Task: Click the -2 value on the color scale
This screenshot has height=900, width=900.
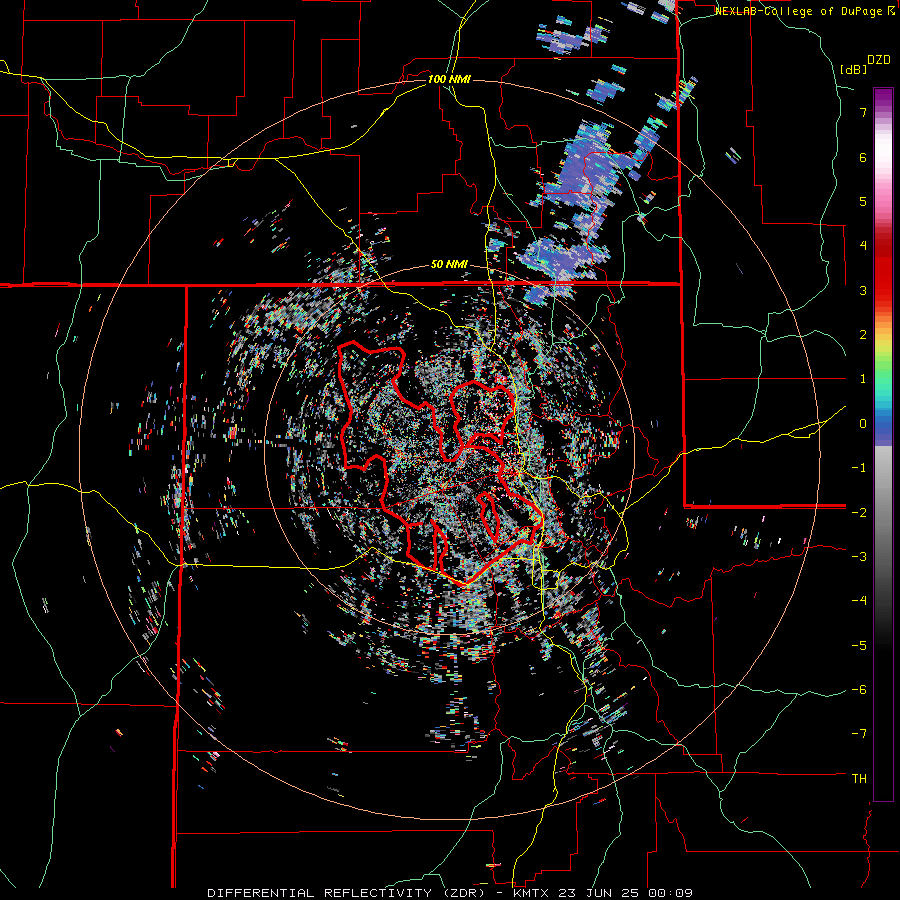Action: tap(859, 512)
